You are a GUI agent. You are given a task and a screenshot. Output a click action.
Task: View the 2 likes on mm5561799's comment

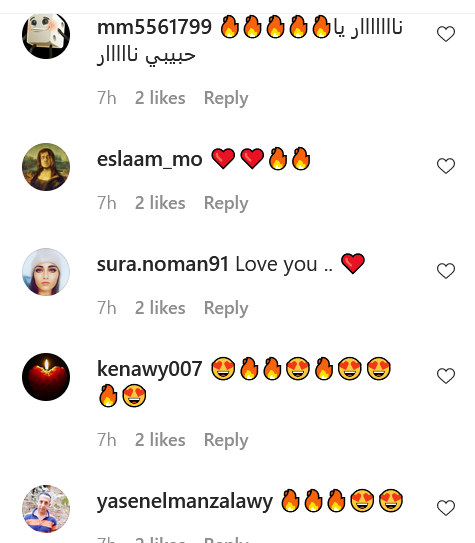click(x=160, y=98)
